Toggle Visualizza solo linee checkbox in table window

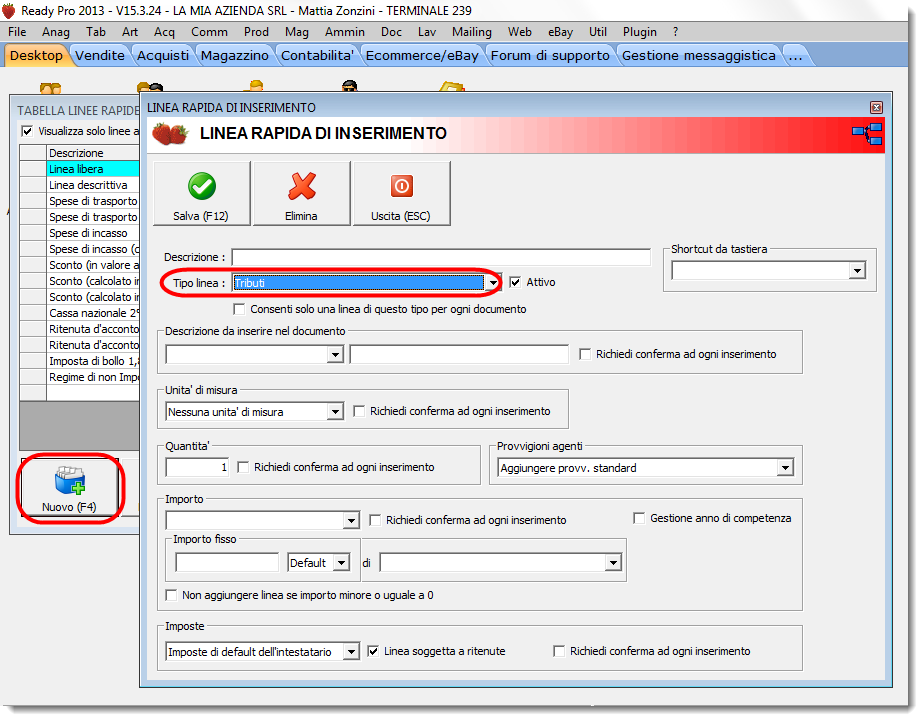[27, 131]
